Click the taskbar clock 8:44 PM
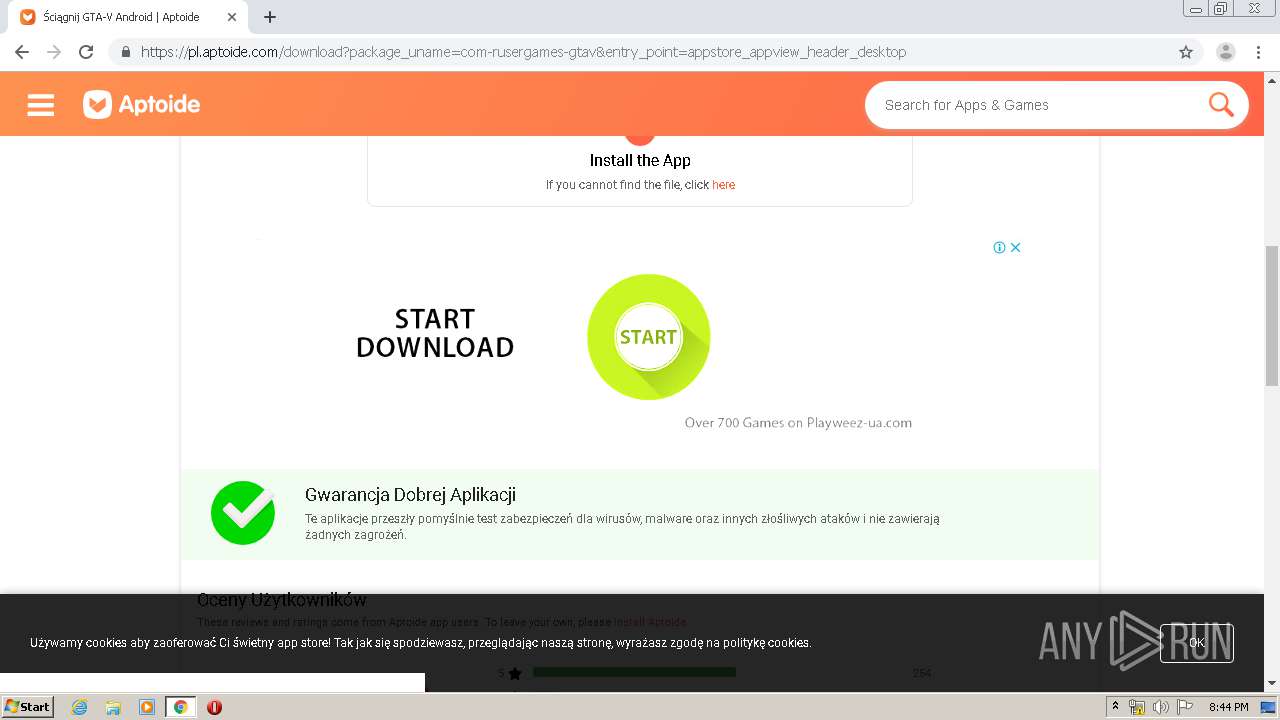Image resolution: width=1280 pixels, height=720 pixels. (x=1228, y=707)
